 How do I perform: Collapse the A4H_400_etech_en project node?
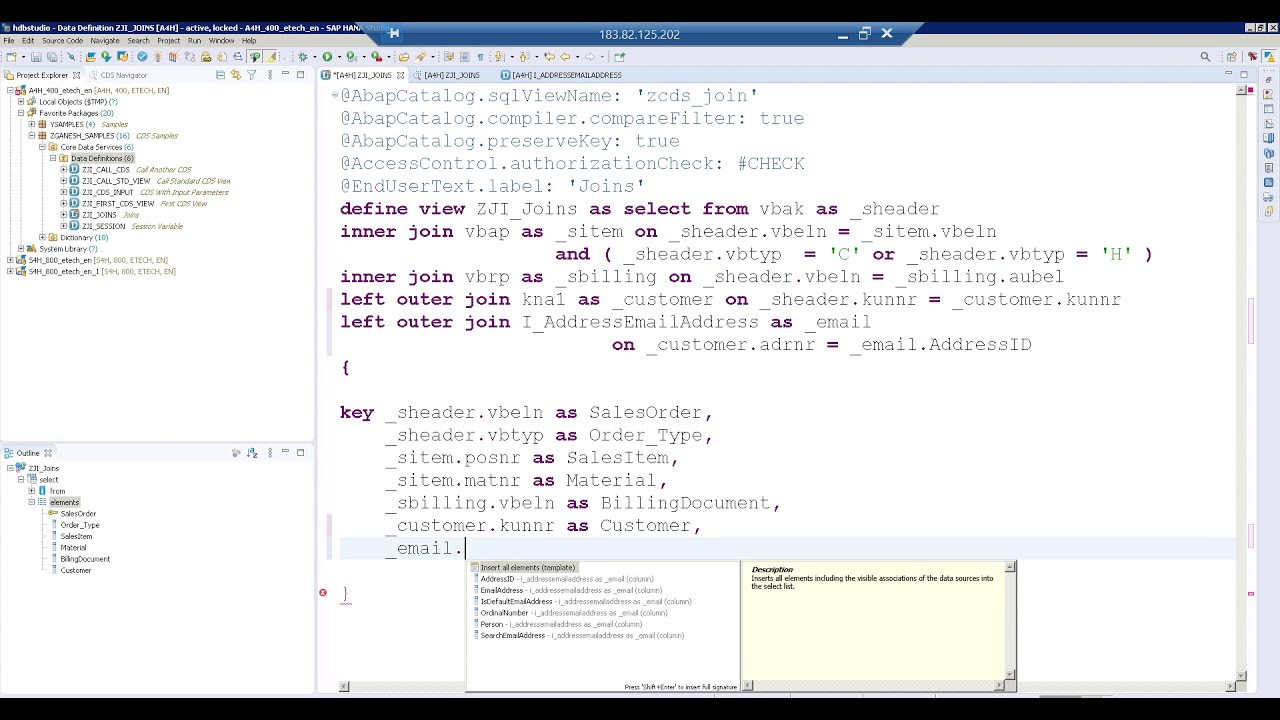tap(10, 90)
